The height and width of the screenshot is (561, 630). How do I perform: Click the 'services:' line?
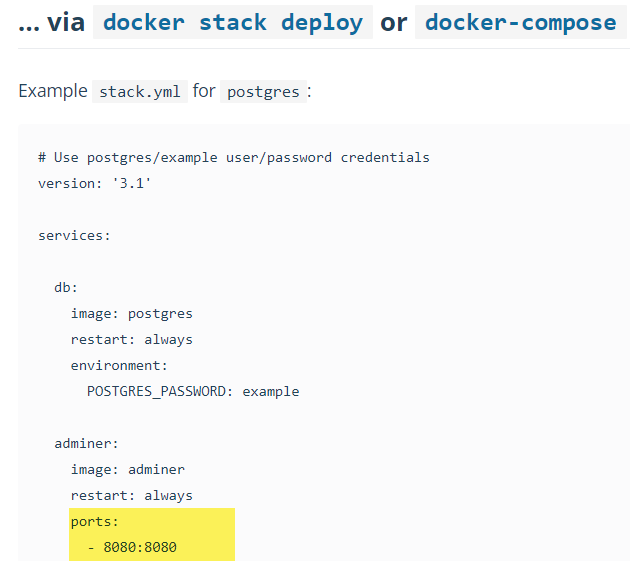(74, 235)
